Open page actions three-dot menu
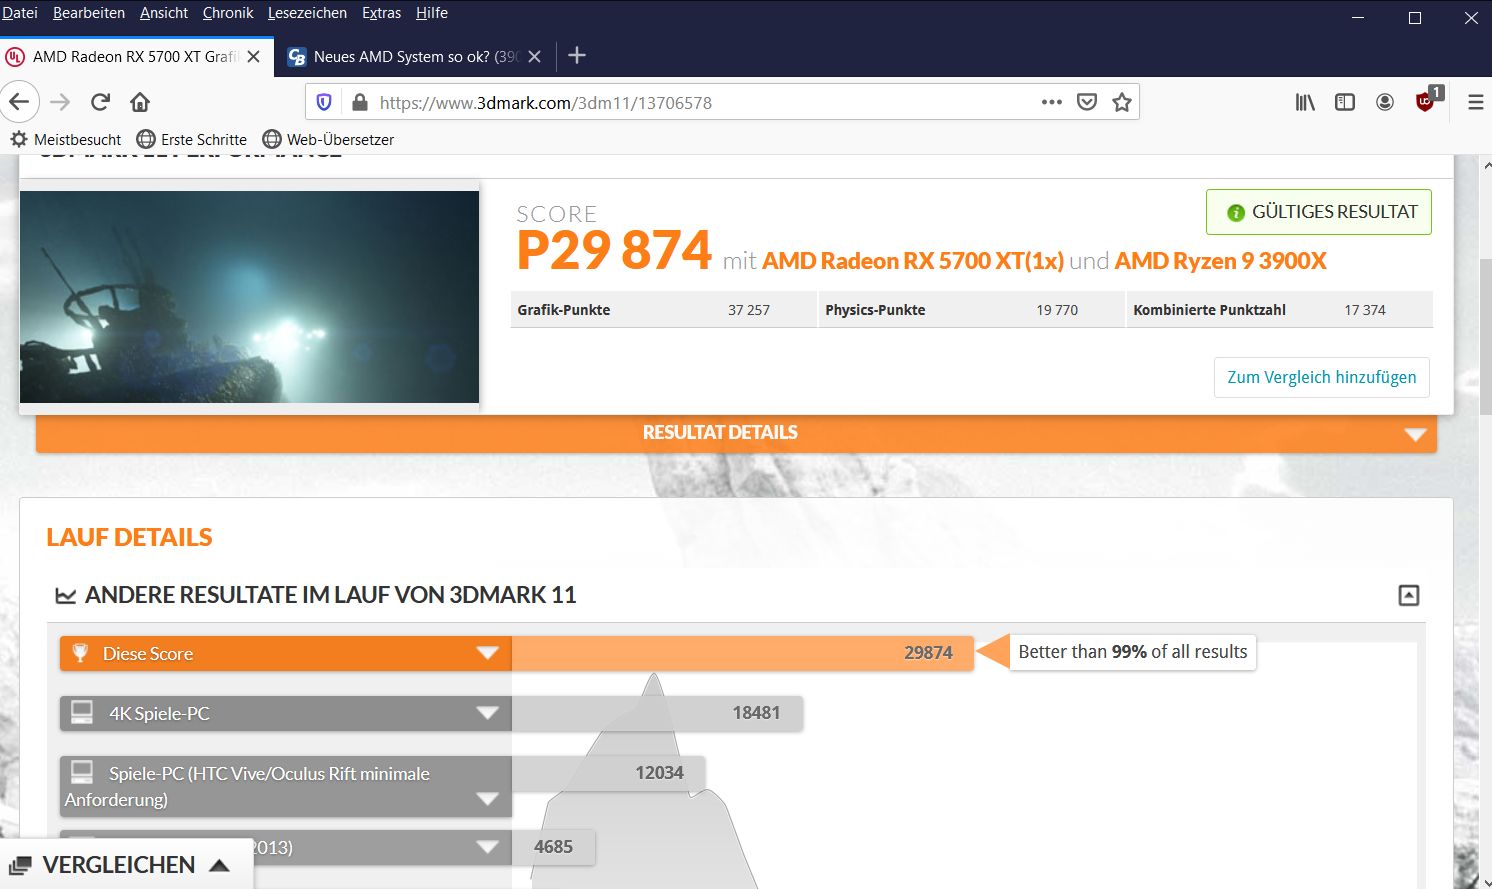 (x=1051, y=102)
